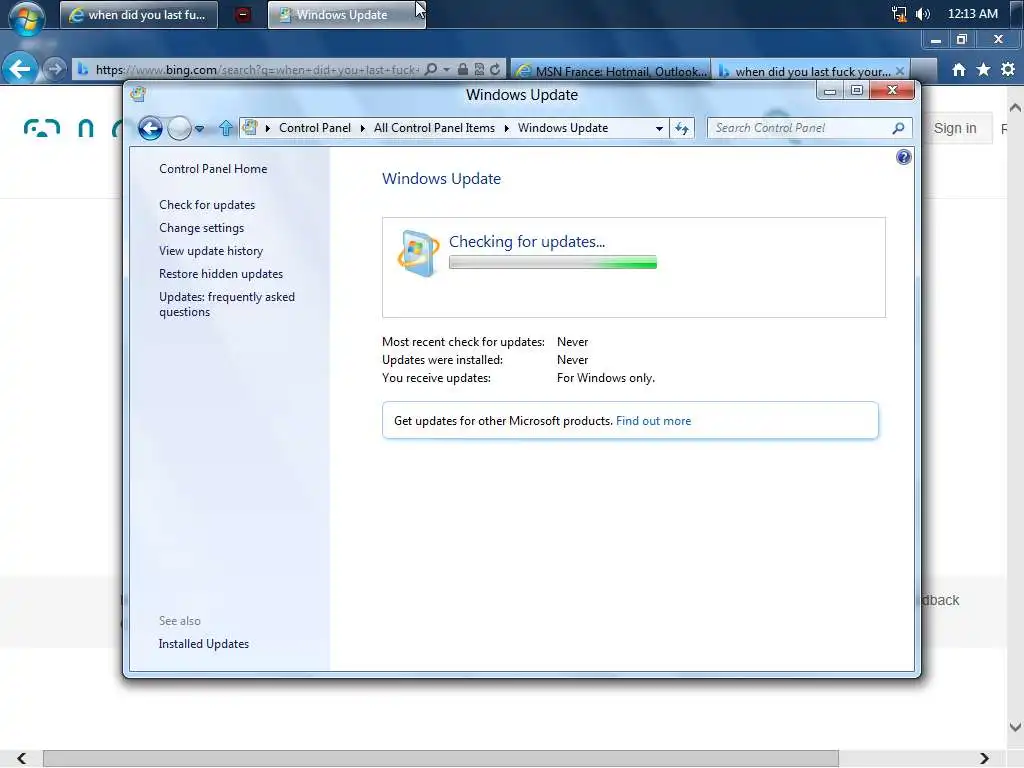Open the Internet Explorer home page

pos(959,69)
